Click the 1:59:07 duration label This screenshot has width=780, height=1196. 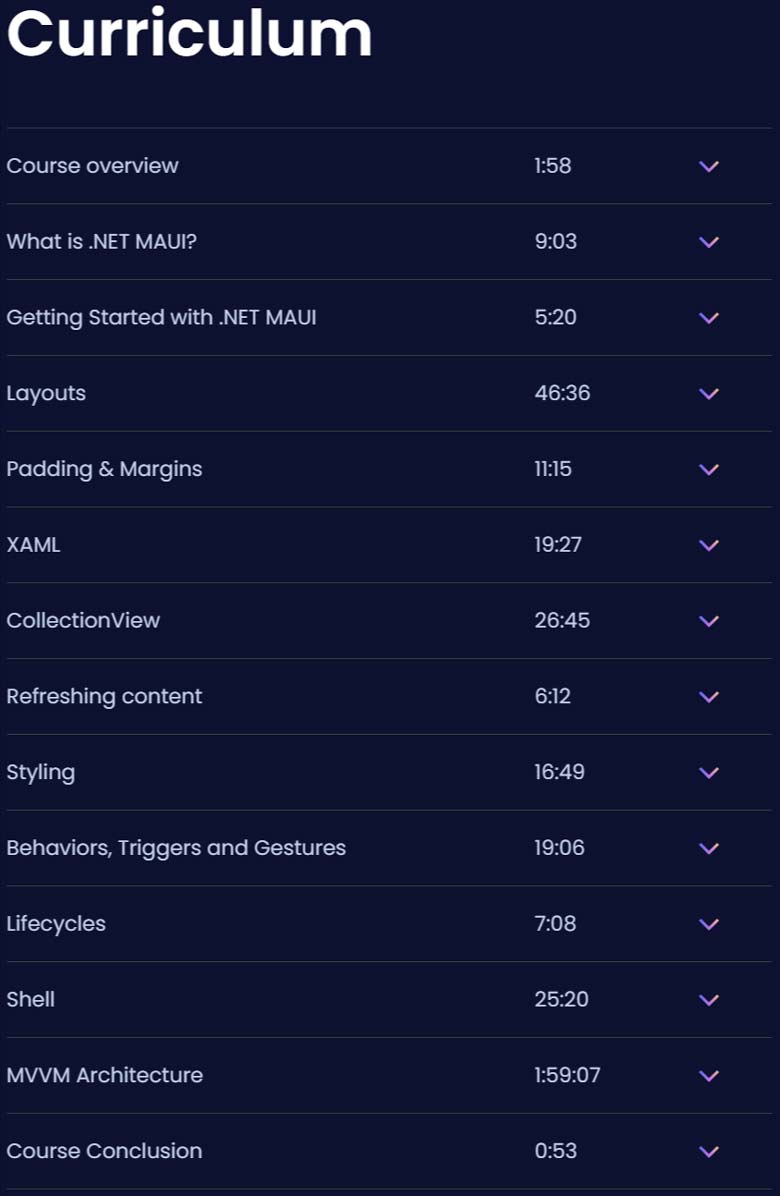(567, 1075)
